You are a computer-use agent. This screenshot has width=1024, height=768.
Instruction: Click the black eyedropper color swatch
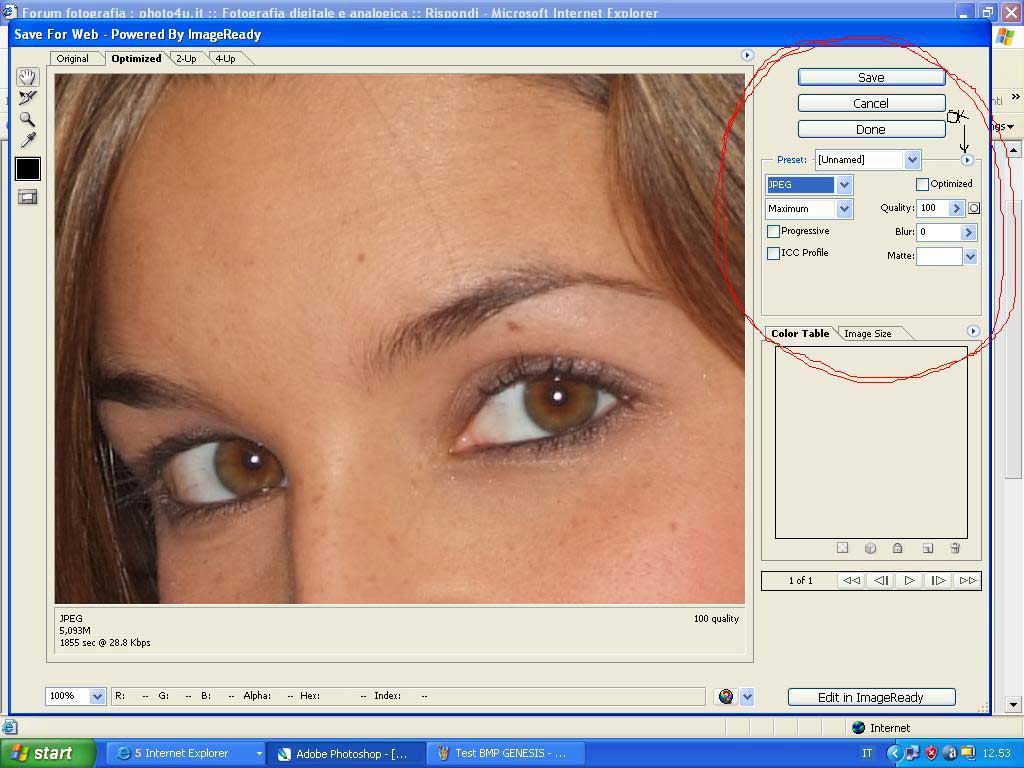point(27,169)
